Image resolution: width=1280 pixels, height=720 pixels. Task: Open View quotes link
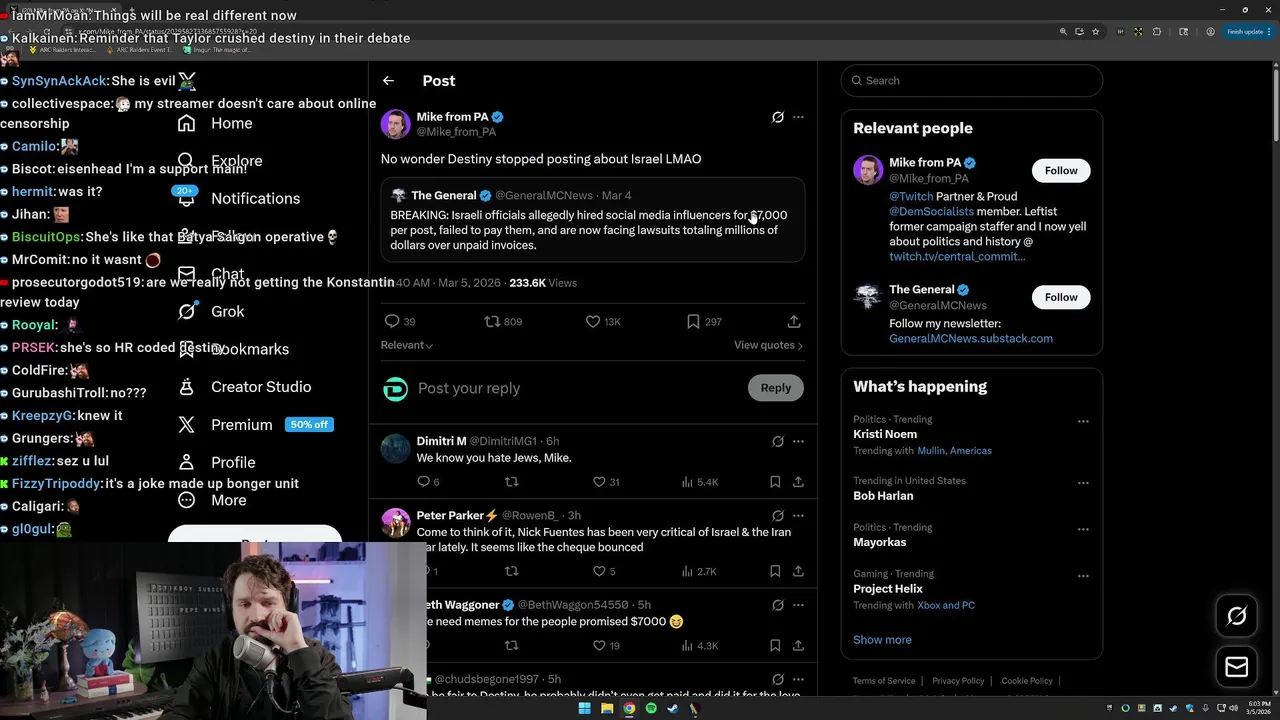[x=768, y=345]
